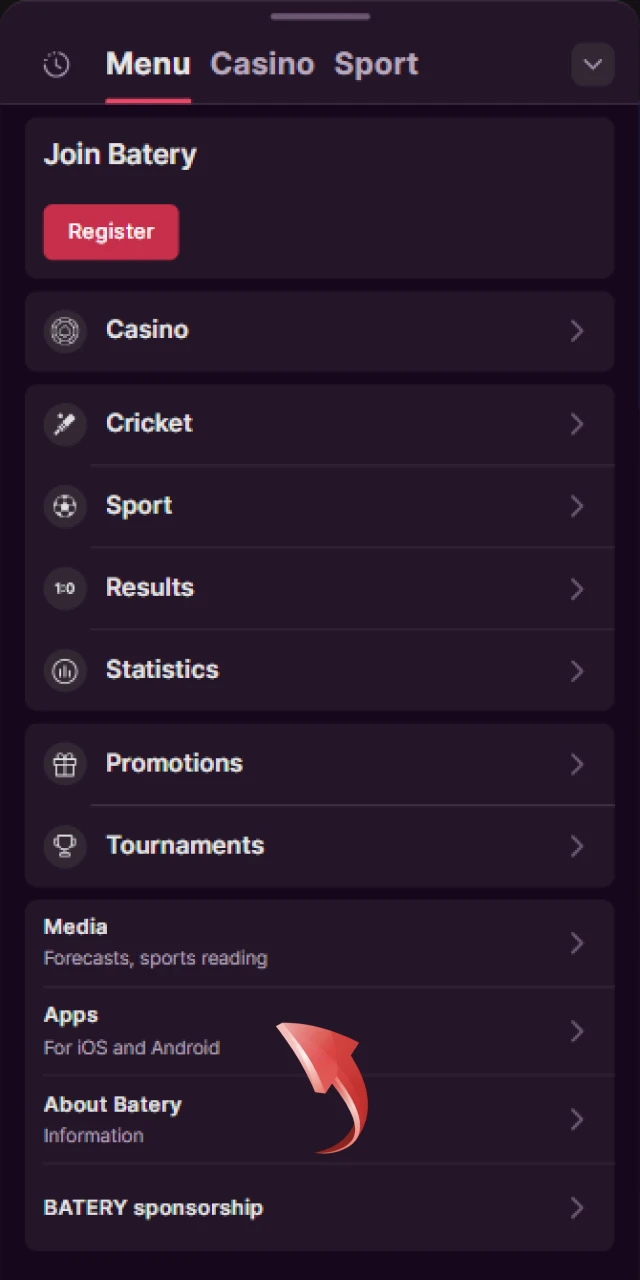Click the Cricket bat icon
The image size is (640, 1280).
(x=65, y=424)
